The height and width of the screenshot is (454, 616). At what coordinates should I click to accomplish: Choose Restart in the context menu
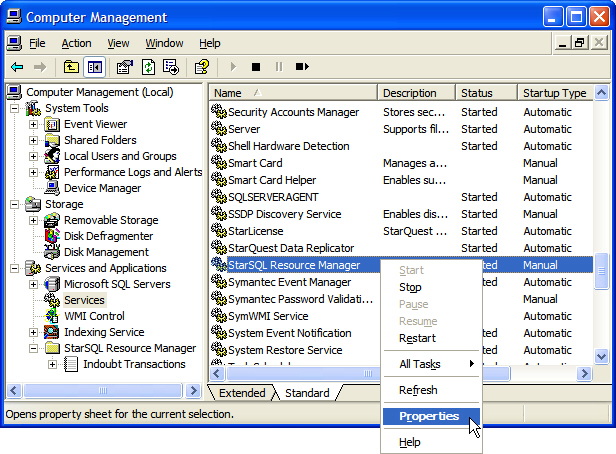coord(431,338)
